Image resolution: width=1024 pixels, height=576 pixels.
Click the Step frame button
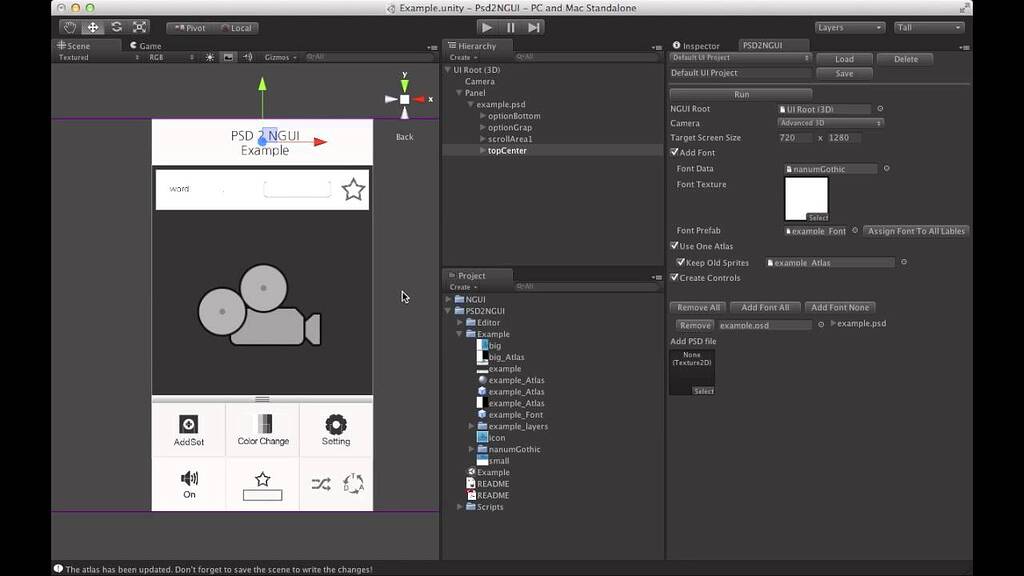535,27
